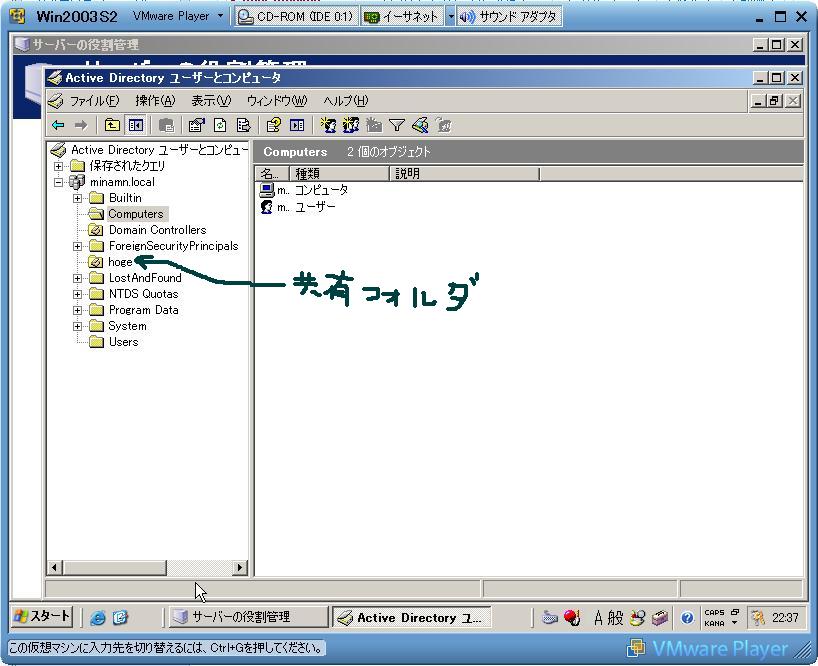818x666 pixels.
Task: Click tree pane horizontal scrollbar thumb
Action: (x=114, y=567)
